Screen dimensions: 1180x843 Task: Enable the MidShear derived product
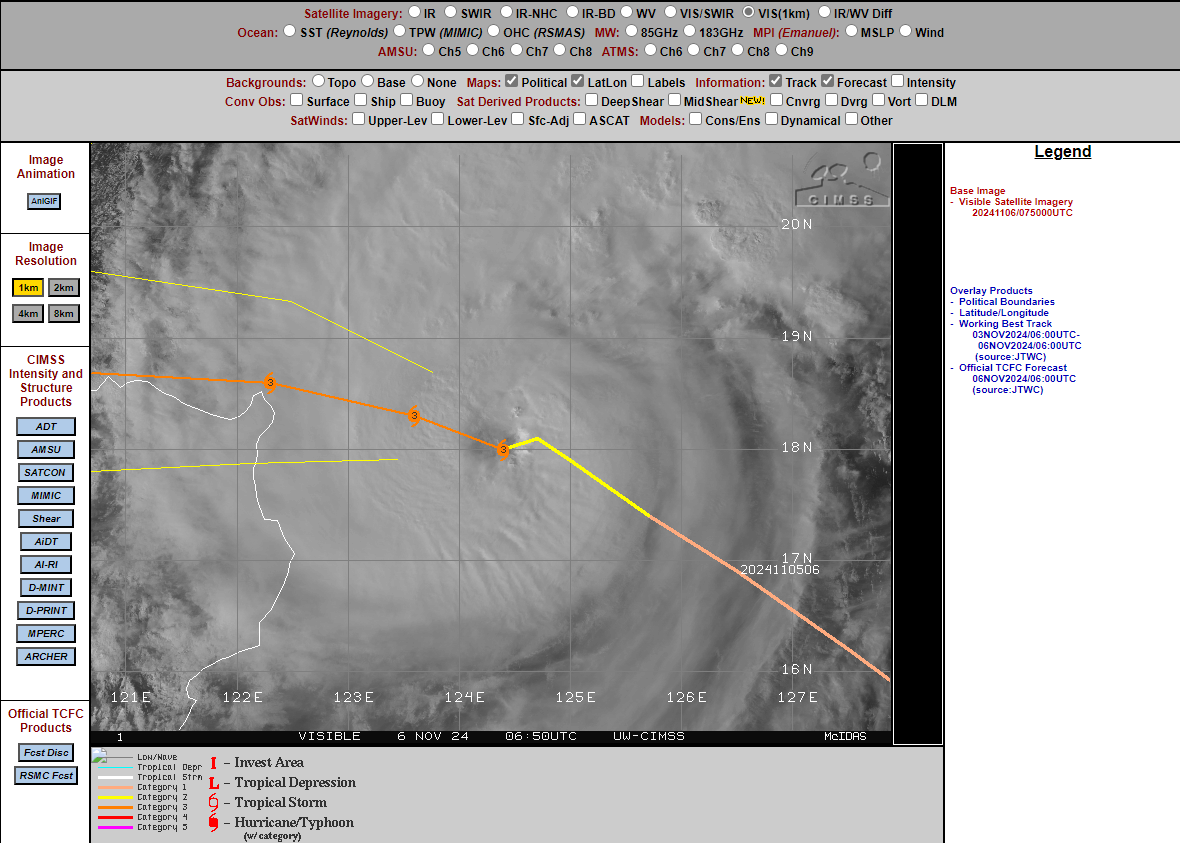pyautogui.click(x=674, y=99)
